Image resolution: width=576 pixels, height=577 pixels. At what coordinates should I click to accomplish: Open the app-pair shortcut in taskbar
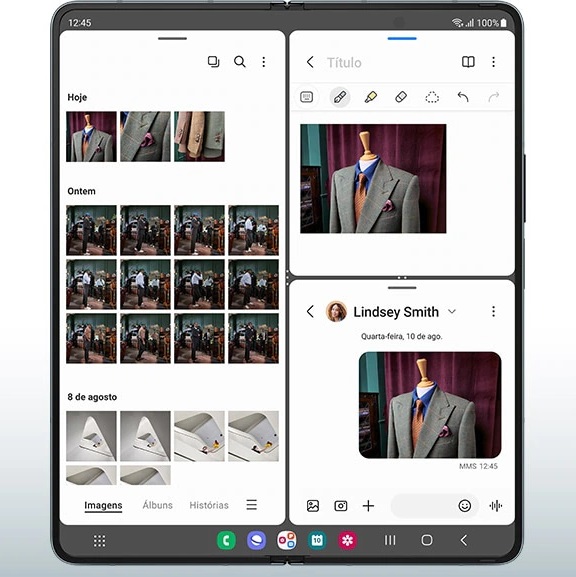287,541
